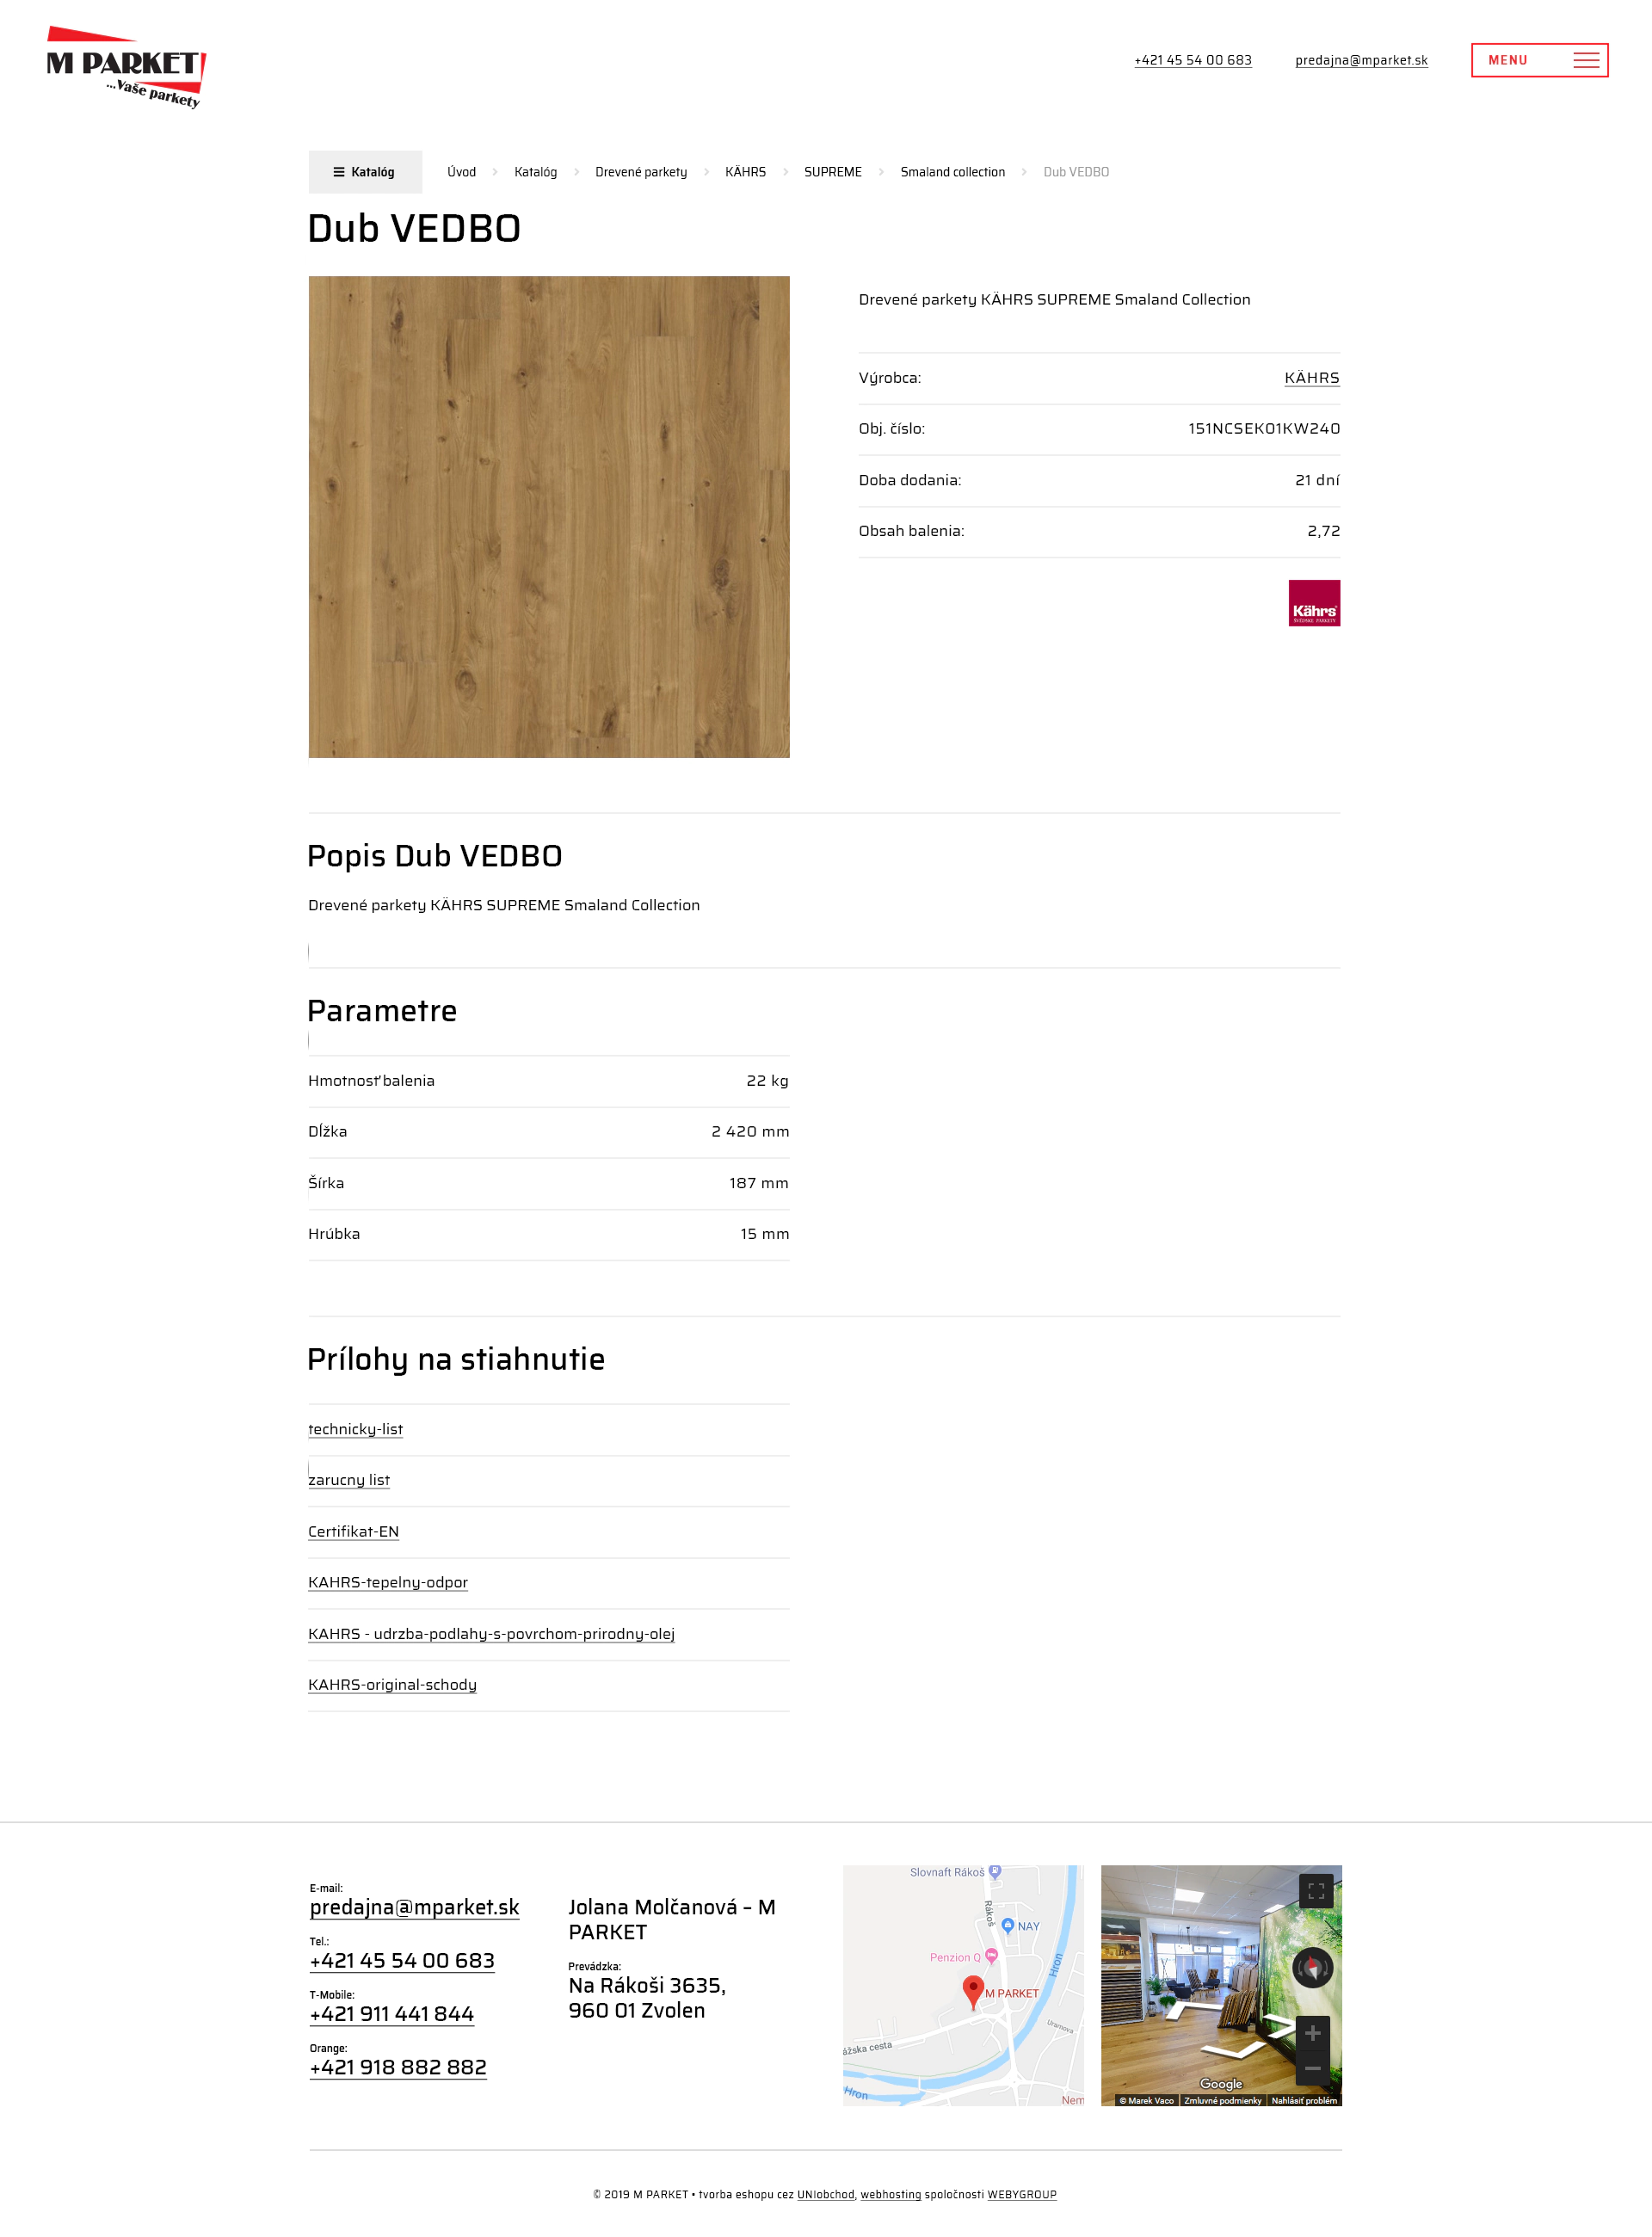This screenshot has width=1652, height=2237.
Task: Click the Dub VEDBO product image
Action: click(549, 517)
